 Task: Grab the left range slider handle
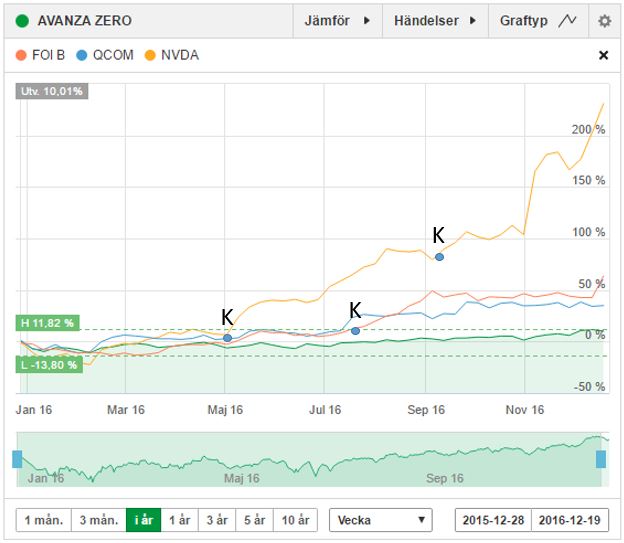click(17, 459)
